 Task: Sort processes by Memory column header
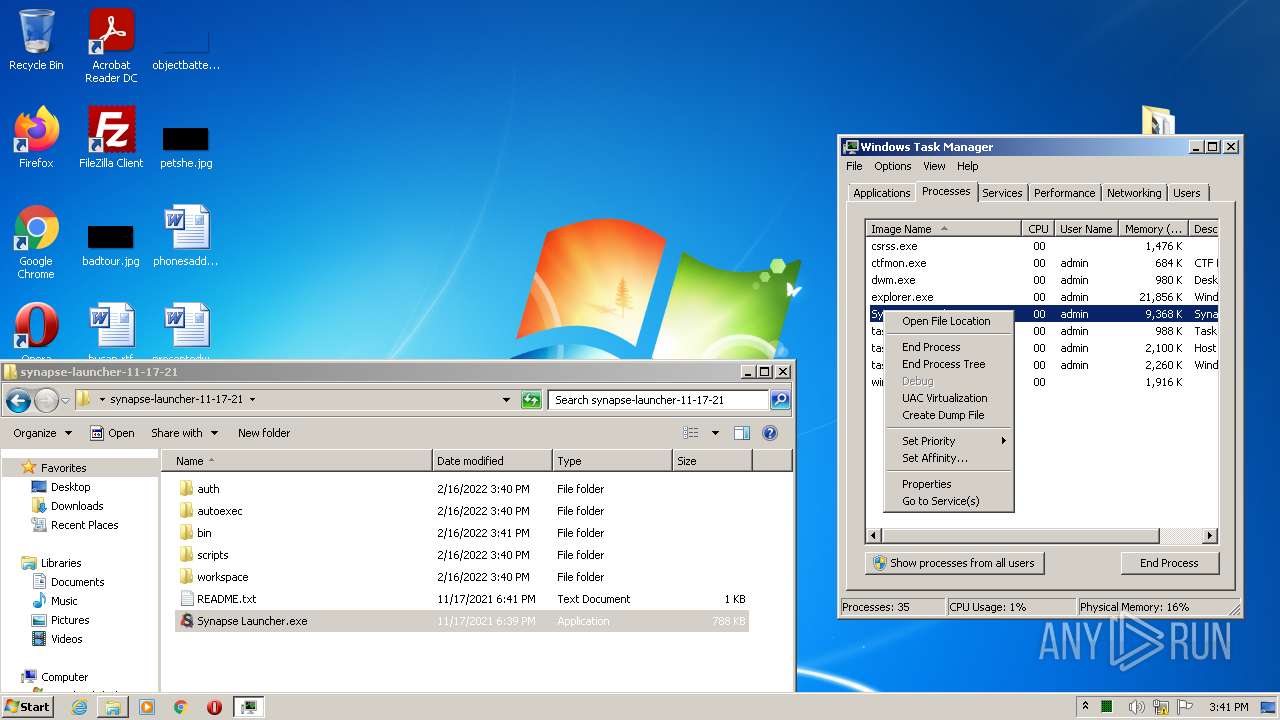click(1154, 229)
